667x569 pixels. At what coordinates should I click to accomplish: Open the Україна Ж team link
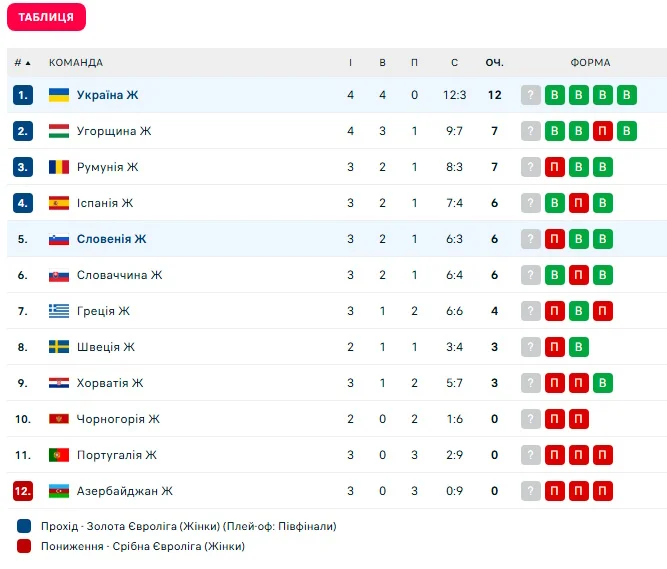(107, 95)
